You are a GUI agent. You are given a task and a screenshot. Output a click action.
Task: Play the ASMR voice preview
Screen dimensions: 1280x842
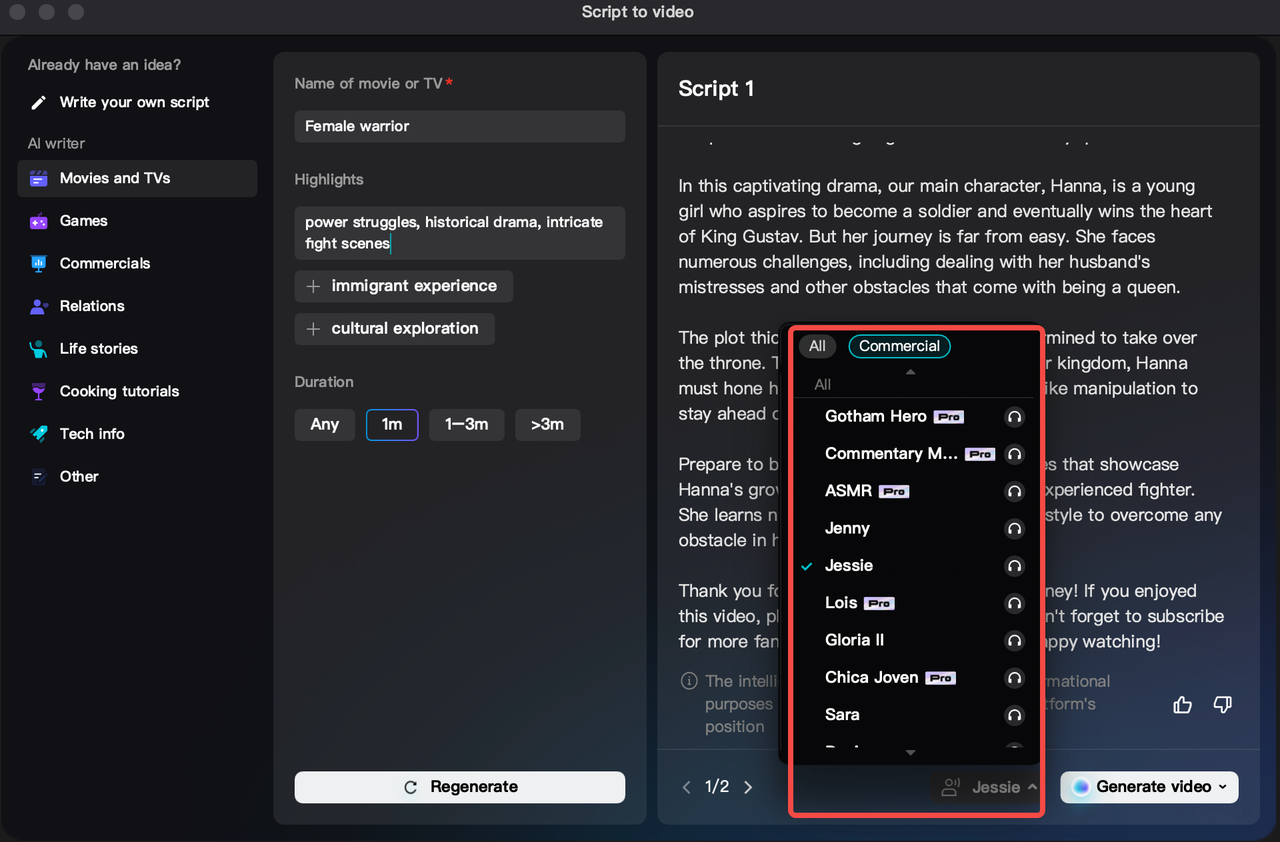click(1014, 491)
